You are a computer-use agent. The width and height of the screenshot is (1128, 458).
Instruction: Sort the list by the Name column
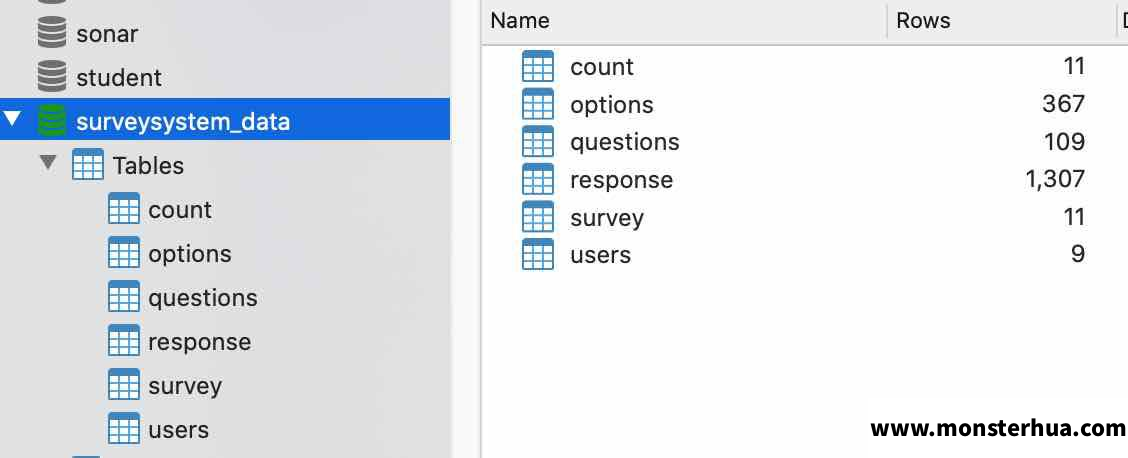pos(684,21)
